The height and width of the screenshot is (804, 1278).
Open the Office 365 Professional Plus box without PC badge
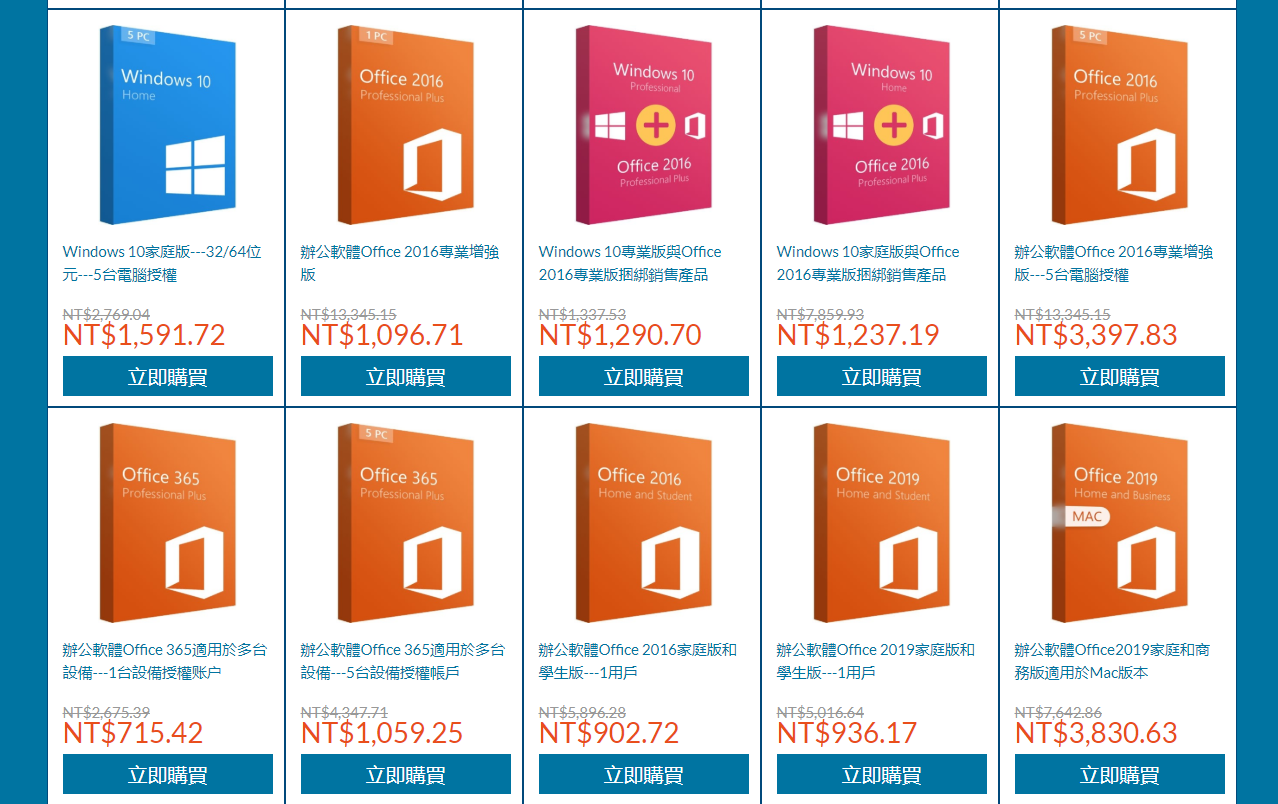pos(168,523)
